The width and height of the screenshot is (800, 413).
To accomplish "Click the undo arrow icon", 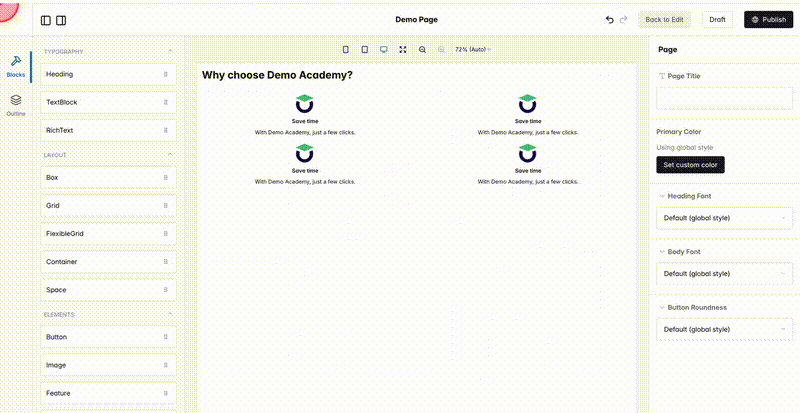I will pos(610,20).
